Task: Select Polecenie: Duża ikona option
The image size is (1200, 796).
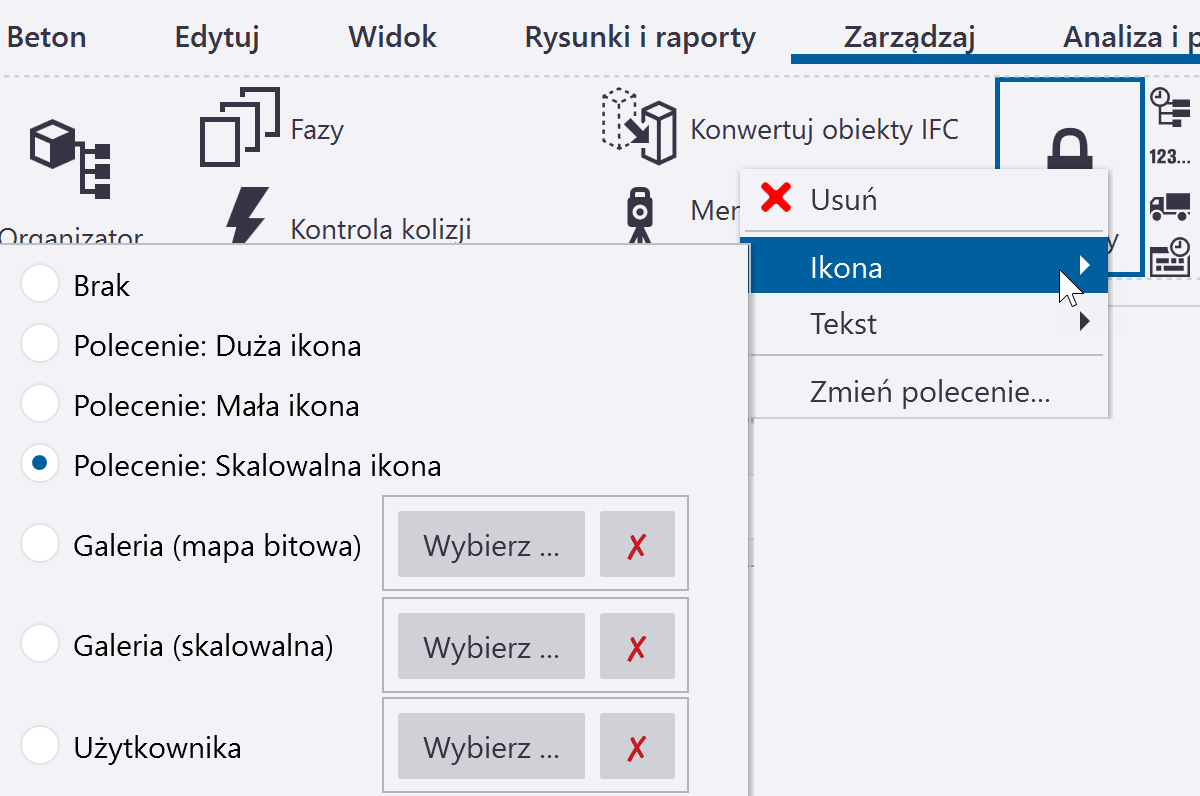Action: tap(40, 346)
